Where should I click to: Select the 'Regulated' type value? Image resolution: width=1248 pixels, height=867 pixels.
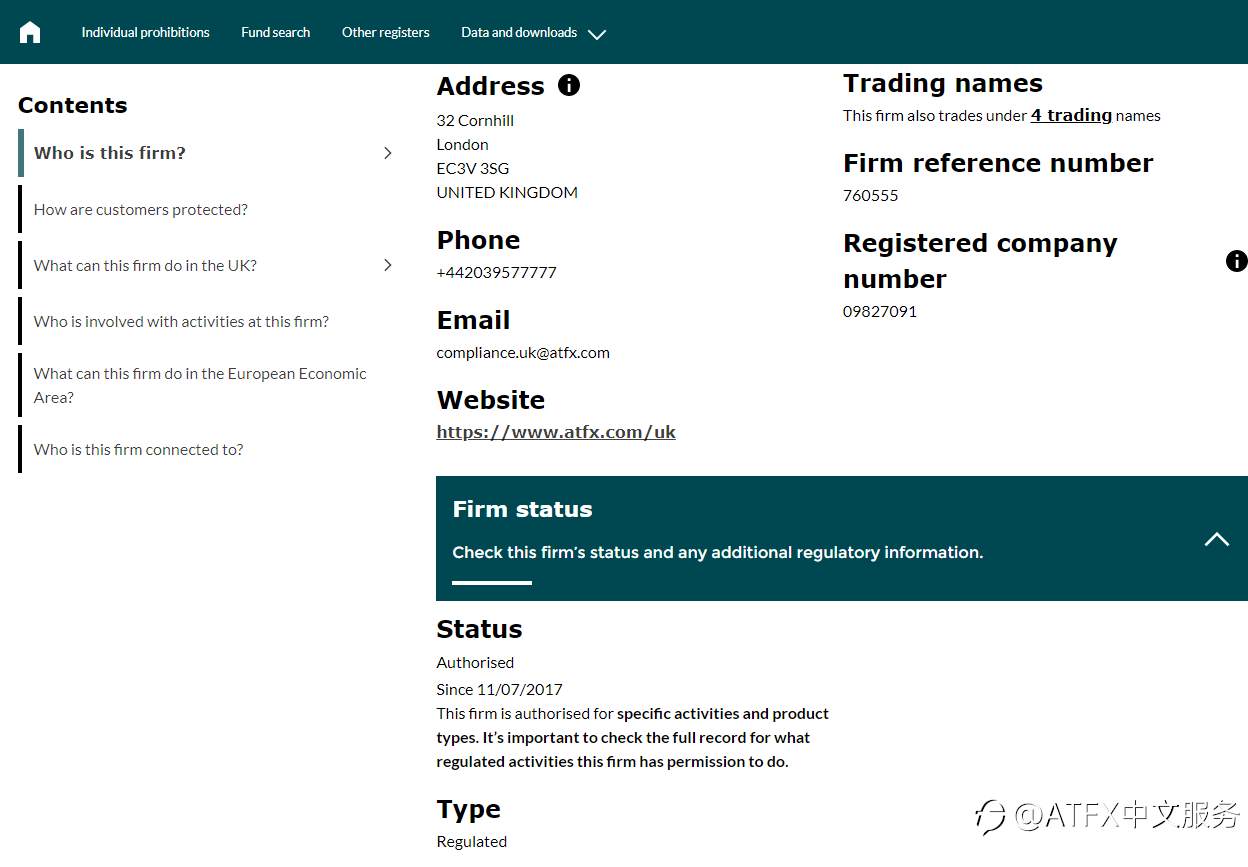472,841
